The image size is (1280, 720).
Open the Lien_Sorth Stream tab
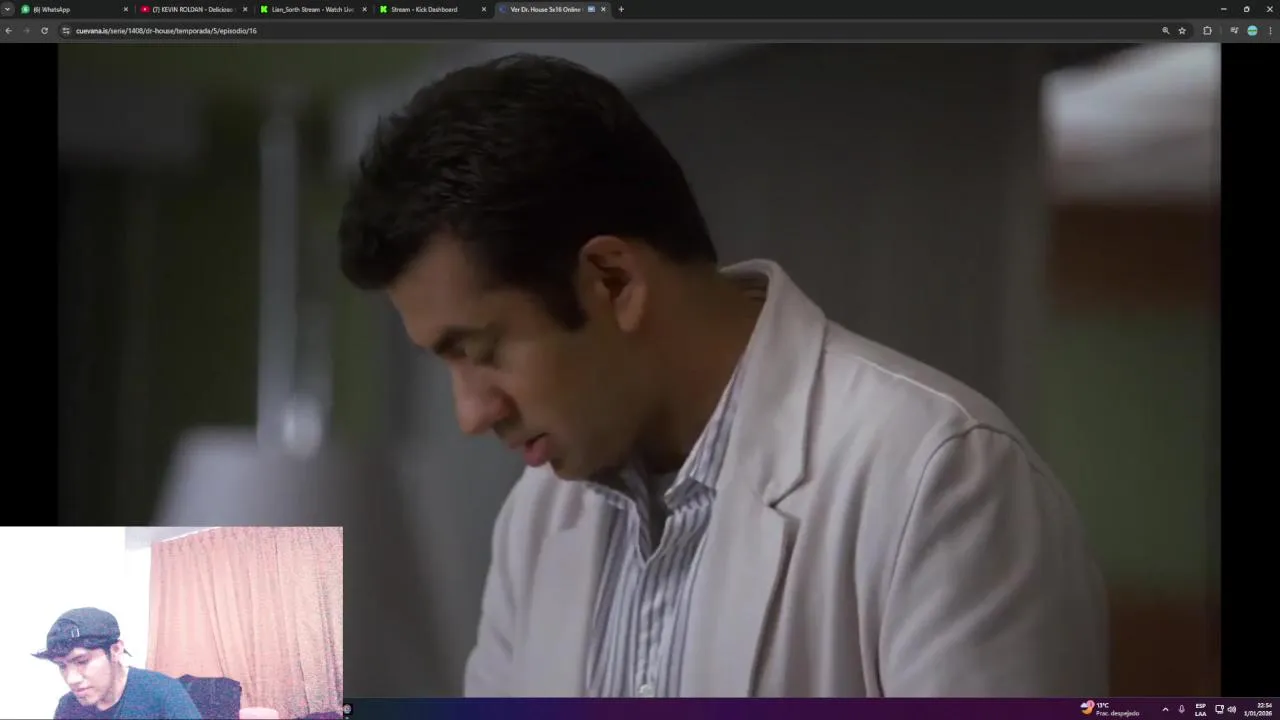pyautogui.click(x=313, y=9)
